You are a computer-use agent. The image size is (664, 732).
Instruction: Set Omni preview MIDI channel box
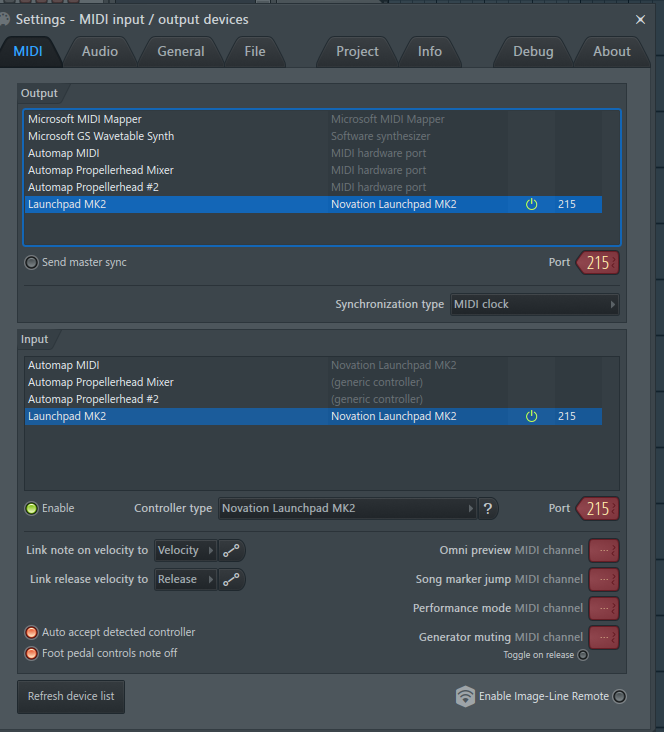click(x=604, y=551)
